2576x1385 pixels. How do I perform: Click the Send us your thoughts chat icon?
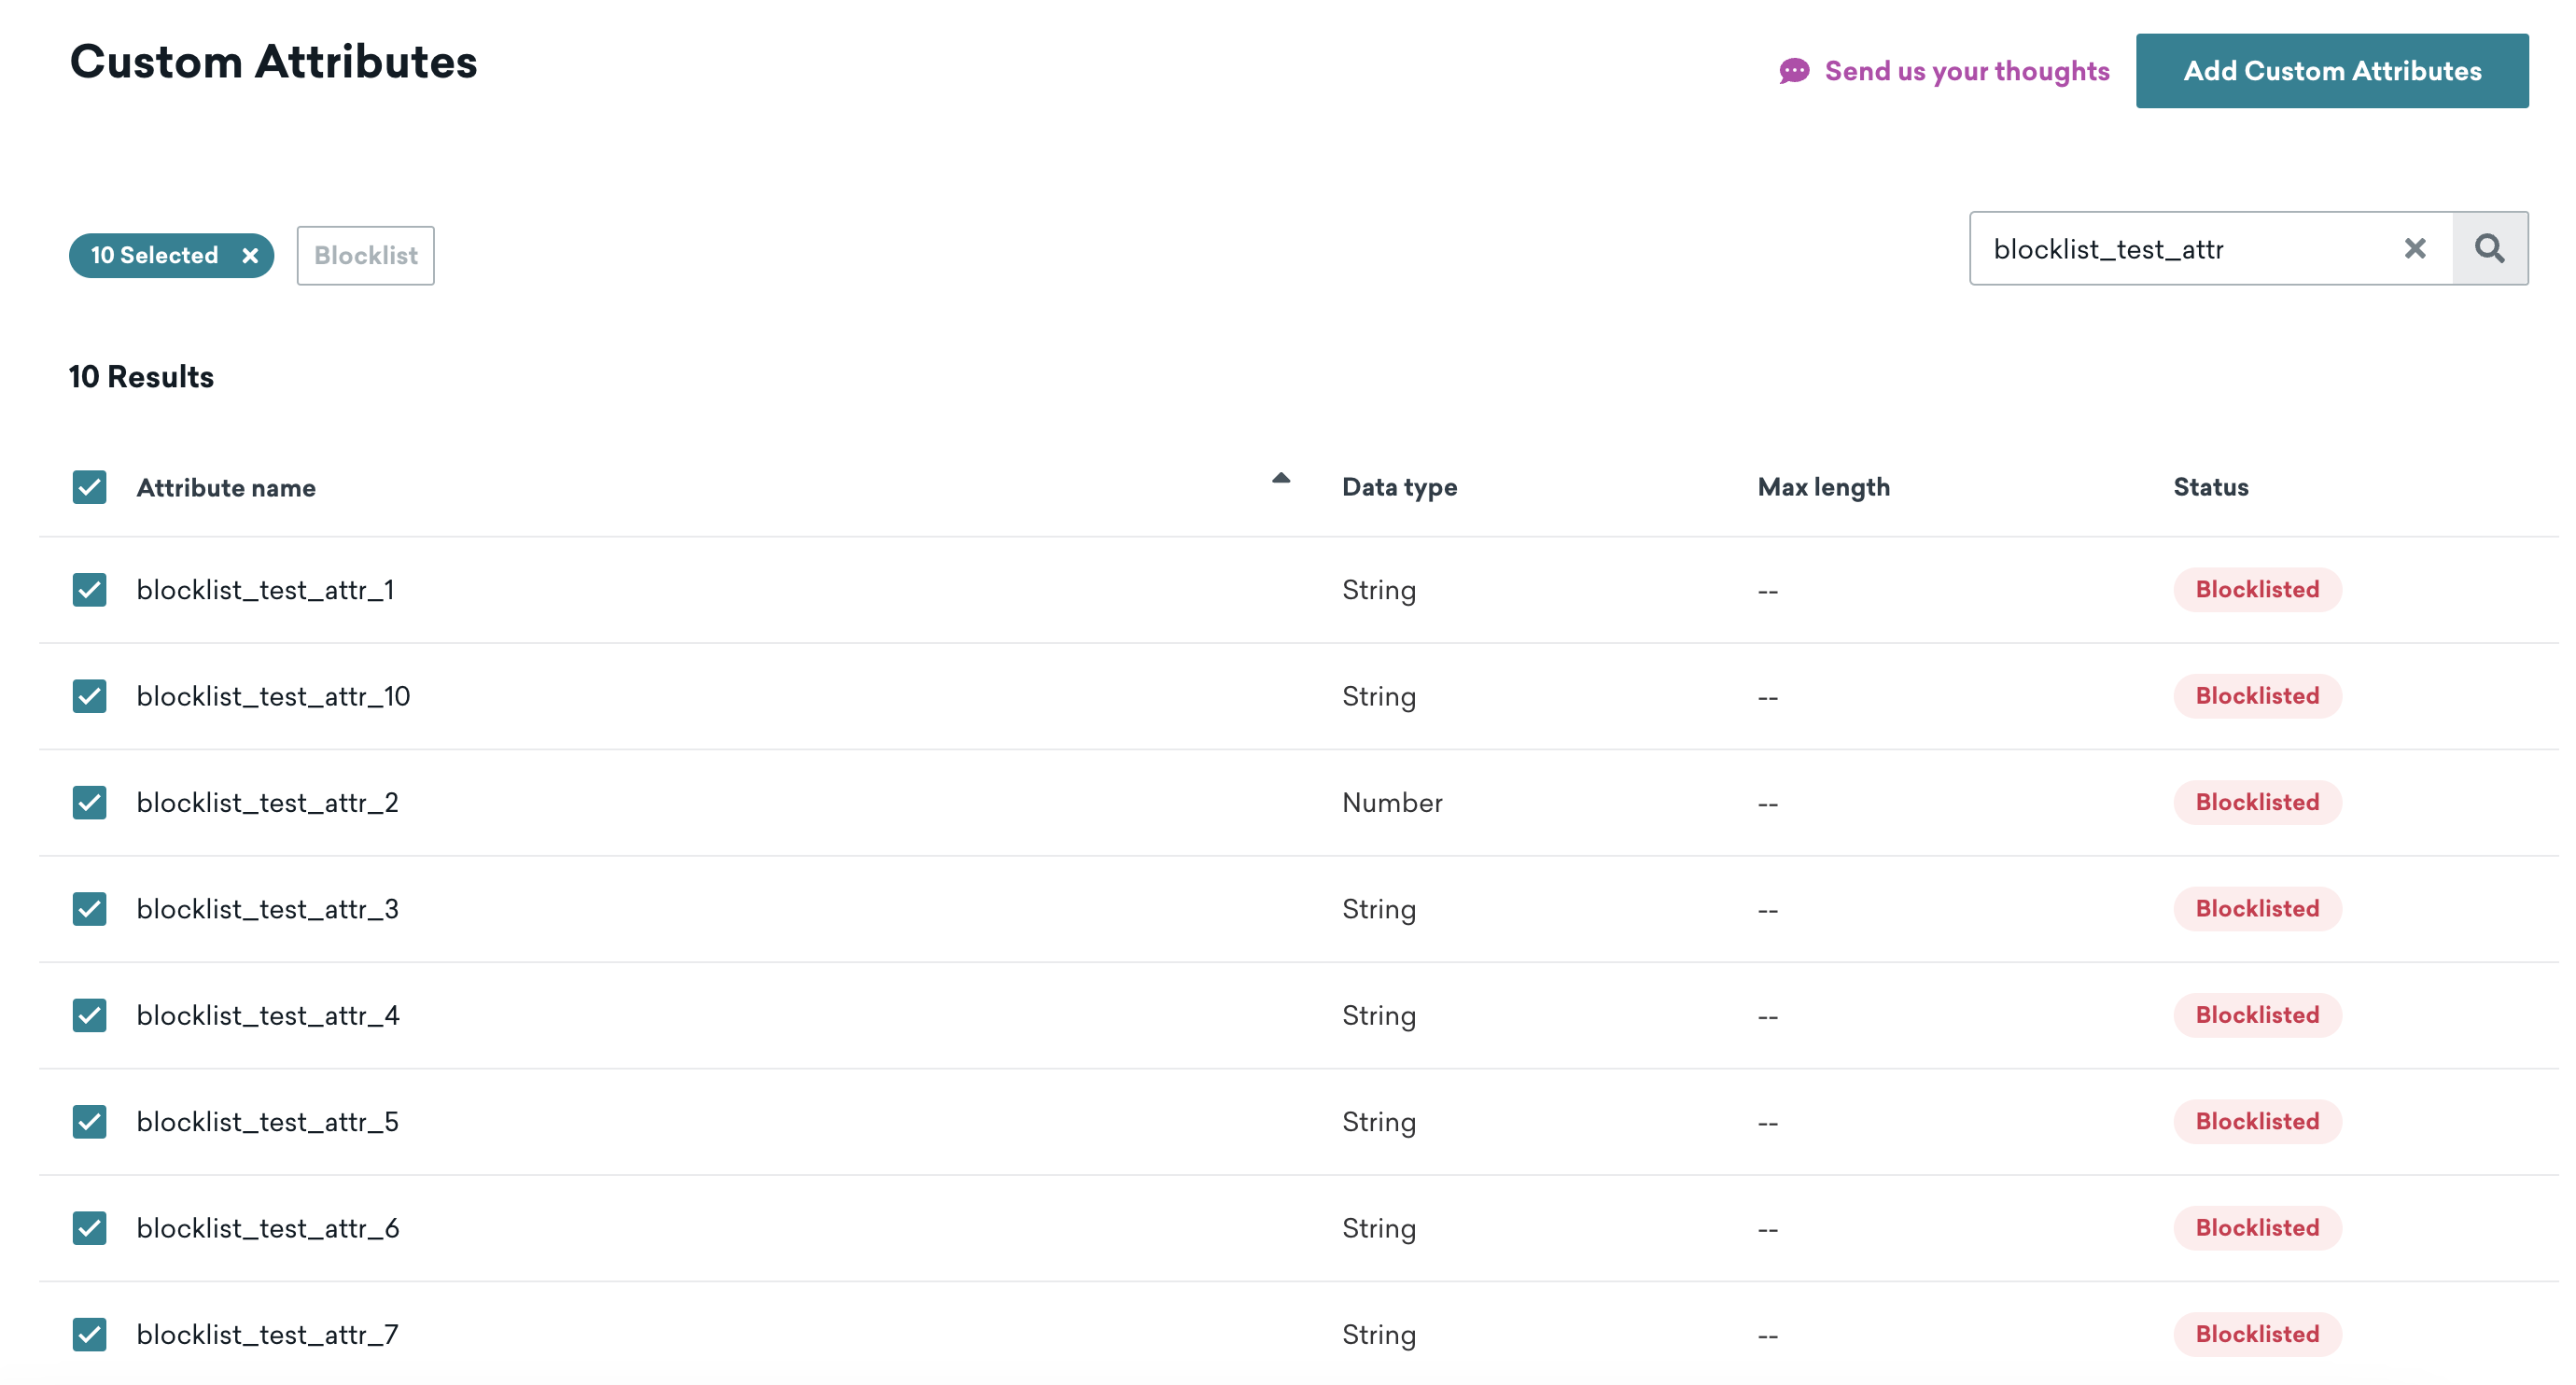1794,72
